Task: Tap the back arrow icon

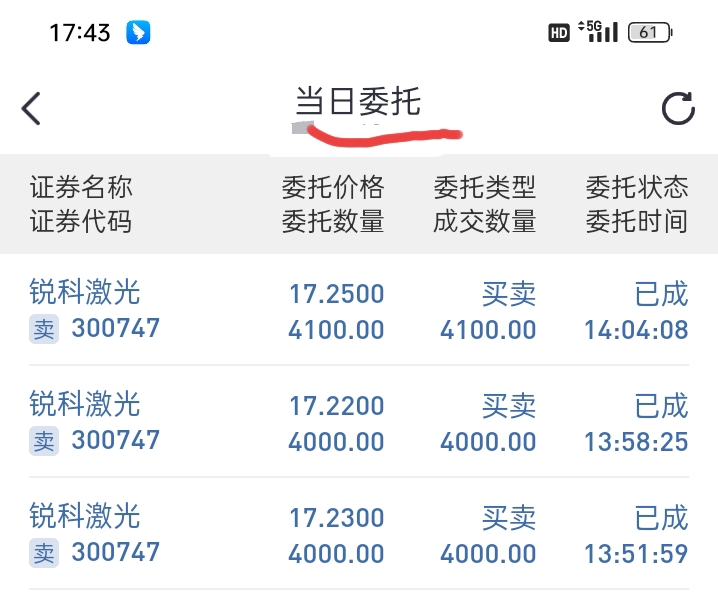Action: [31, 109]
